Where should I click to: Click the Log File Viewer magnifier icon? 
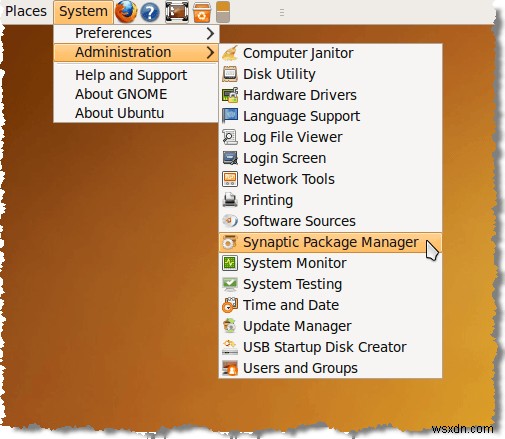(230, 137)
